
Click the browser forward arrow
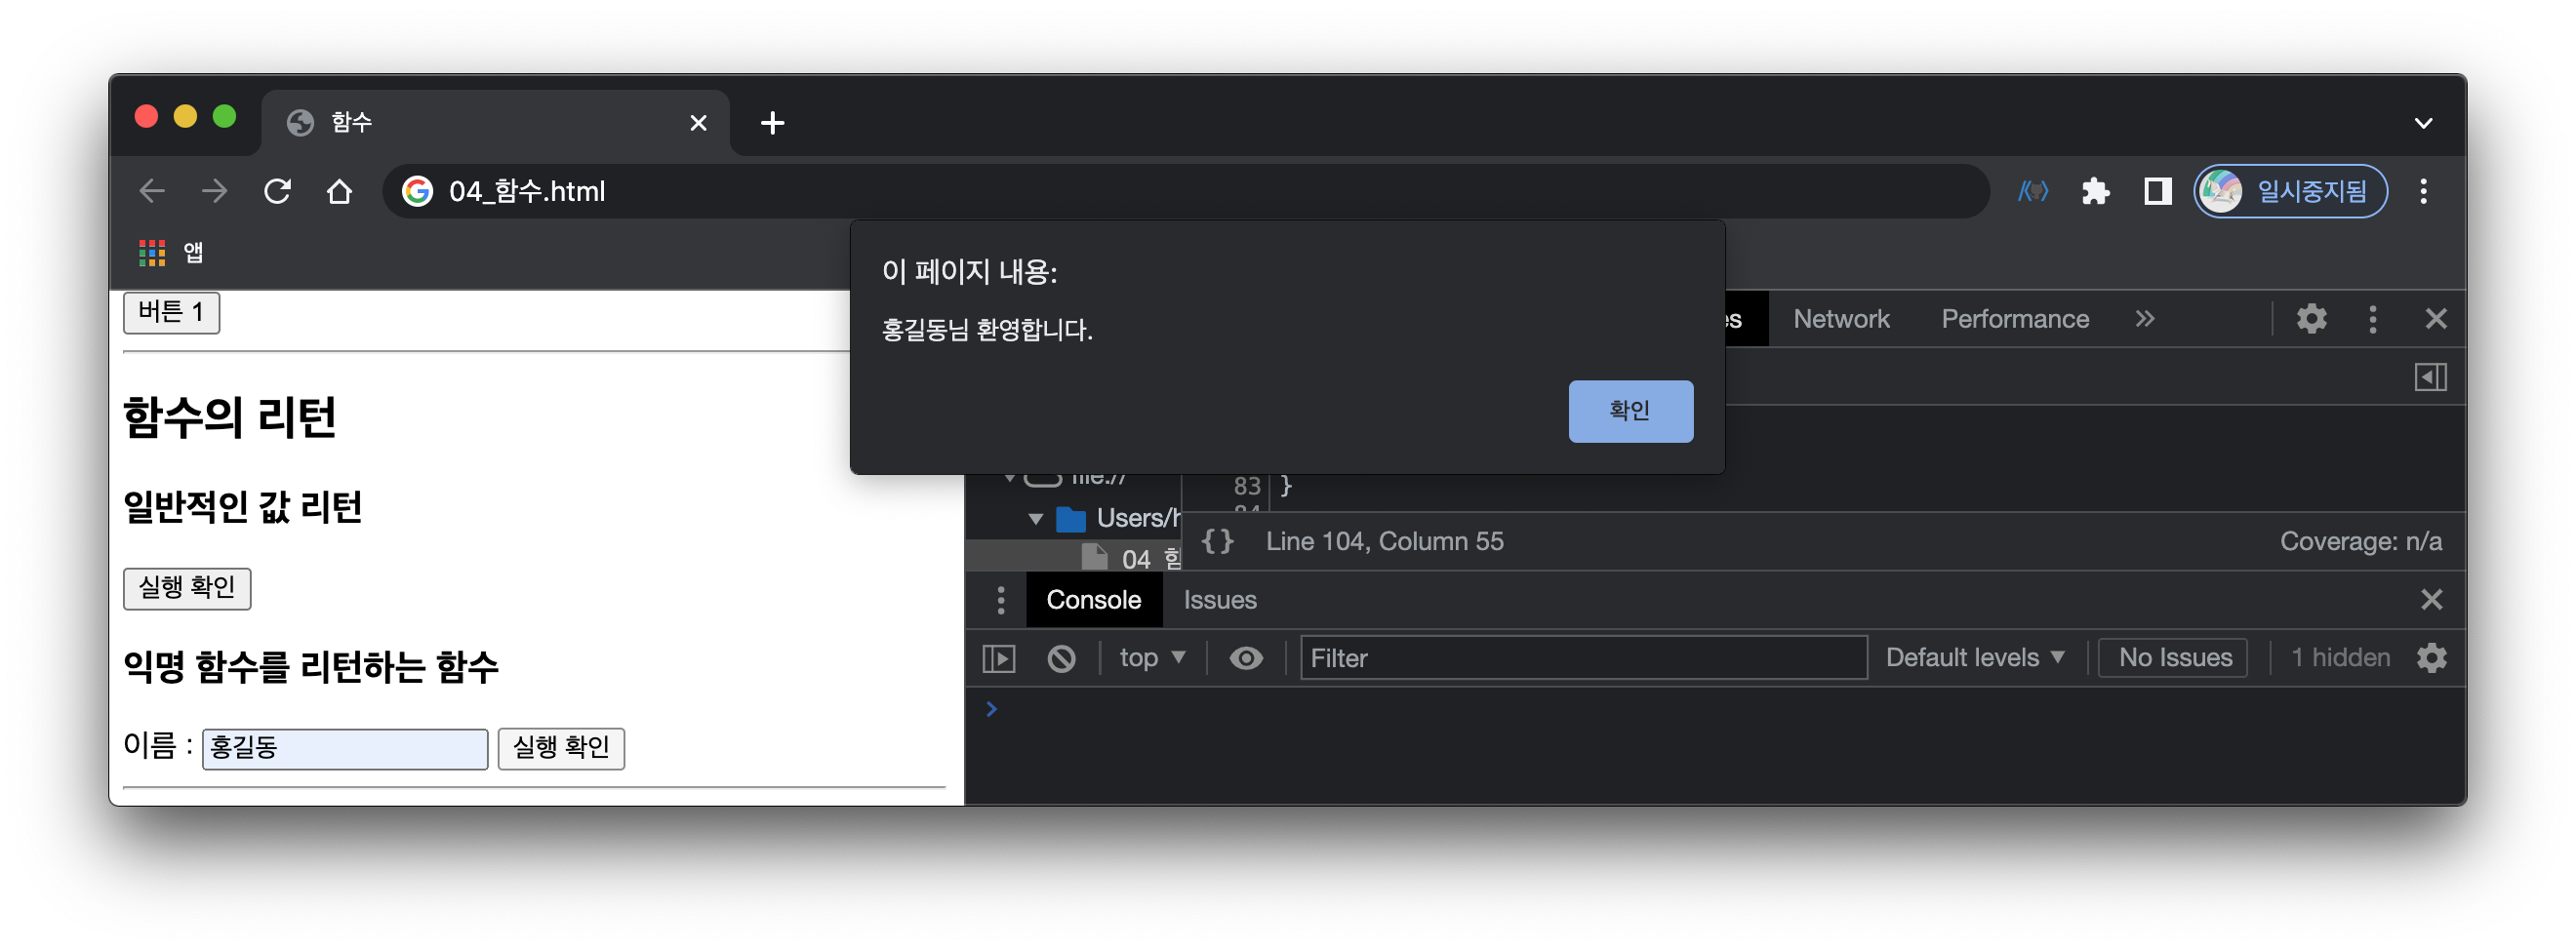(x=214, y=191)
